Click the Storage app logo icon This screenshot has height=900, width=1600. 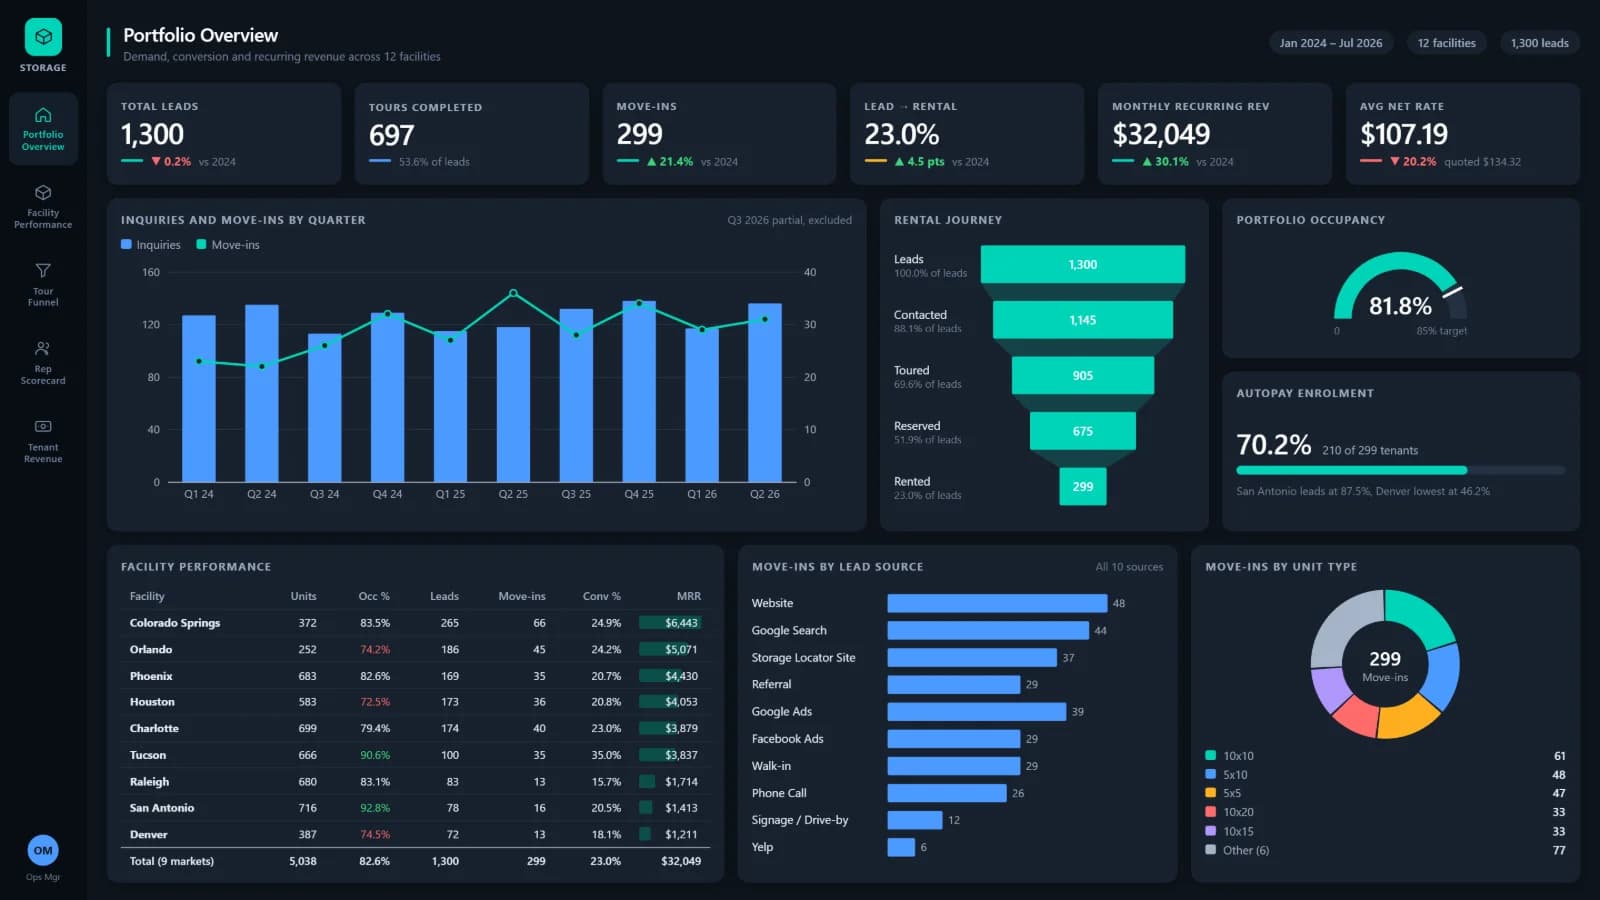tap(43, 37)
